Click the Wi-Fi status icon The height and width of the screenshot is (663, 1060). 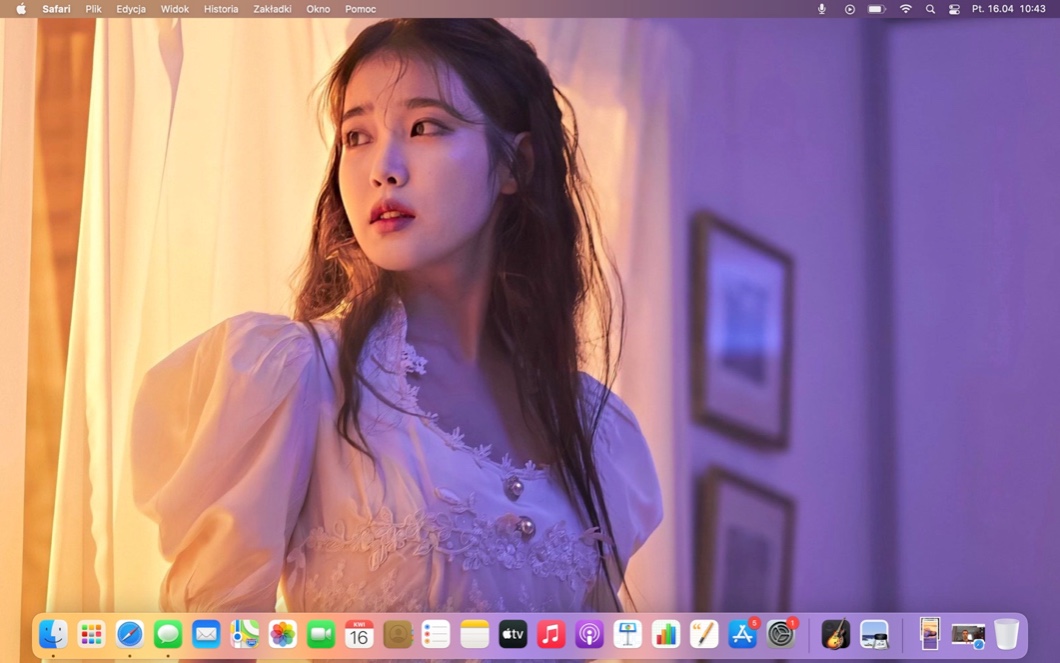pyautogui.click(x=906, y=9)
